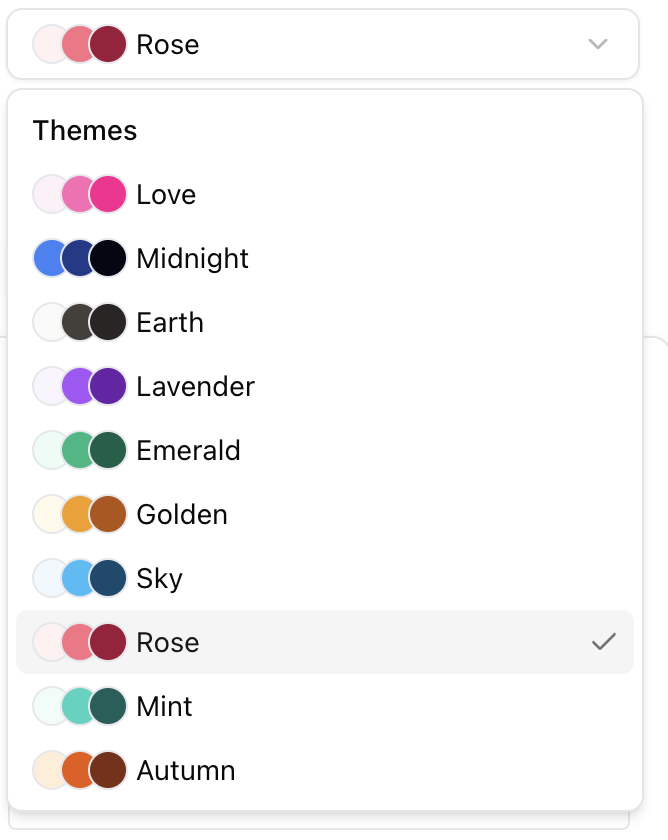Click the Autumn brown color swatches
Viewport: 668px width, 840px height.
pos(79,770)
